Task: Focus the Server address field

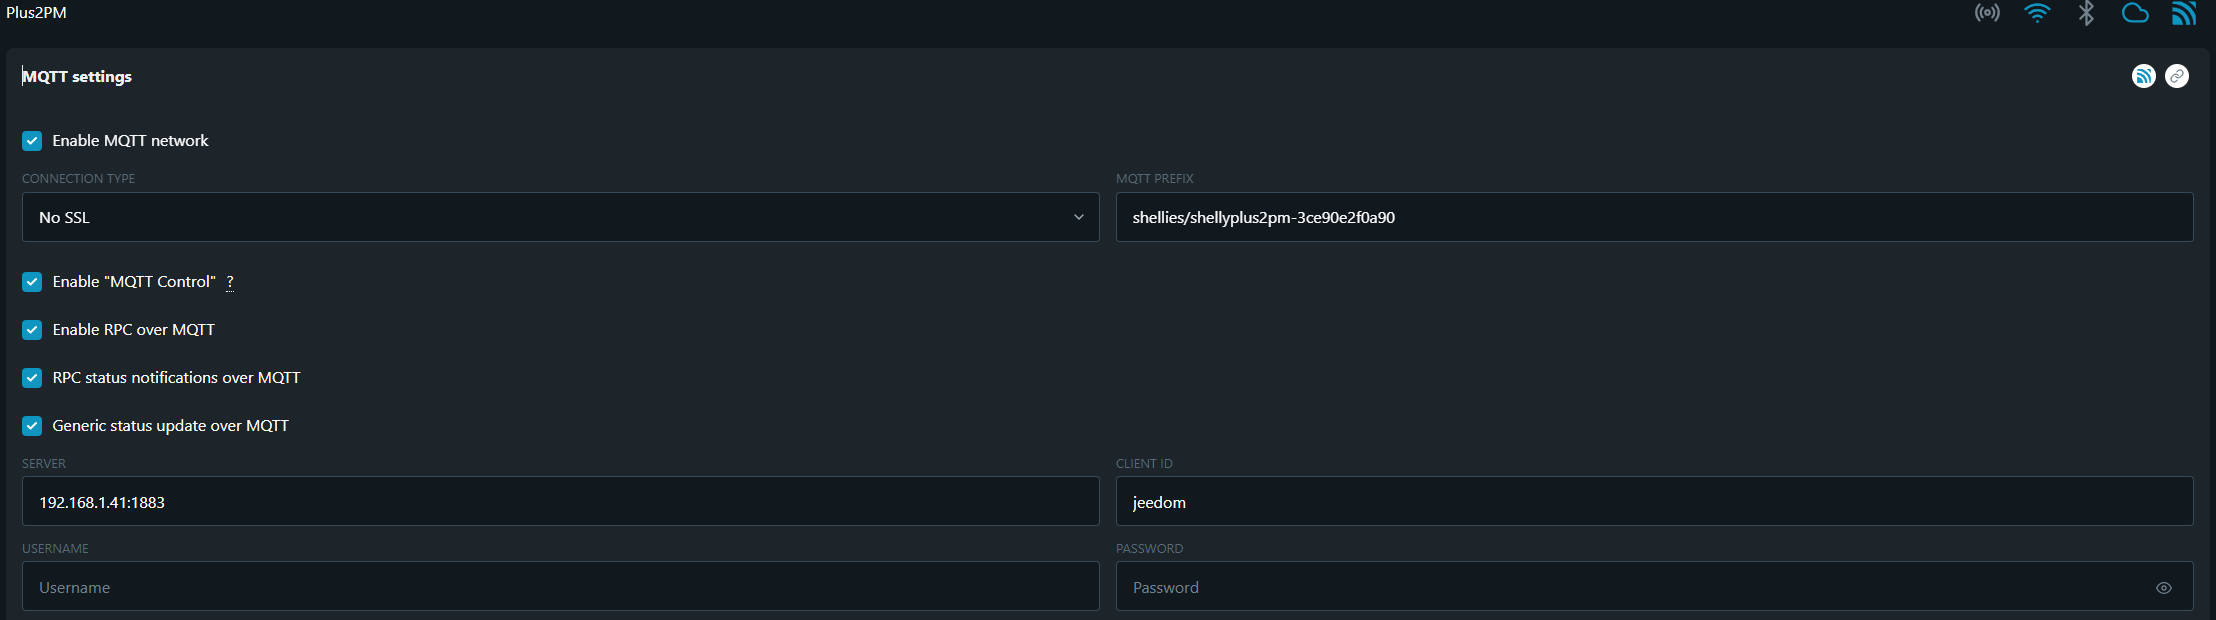Action: [x=560, y=502]
